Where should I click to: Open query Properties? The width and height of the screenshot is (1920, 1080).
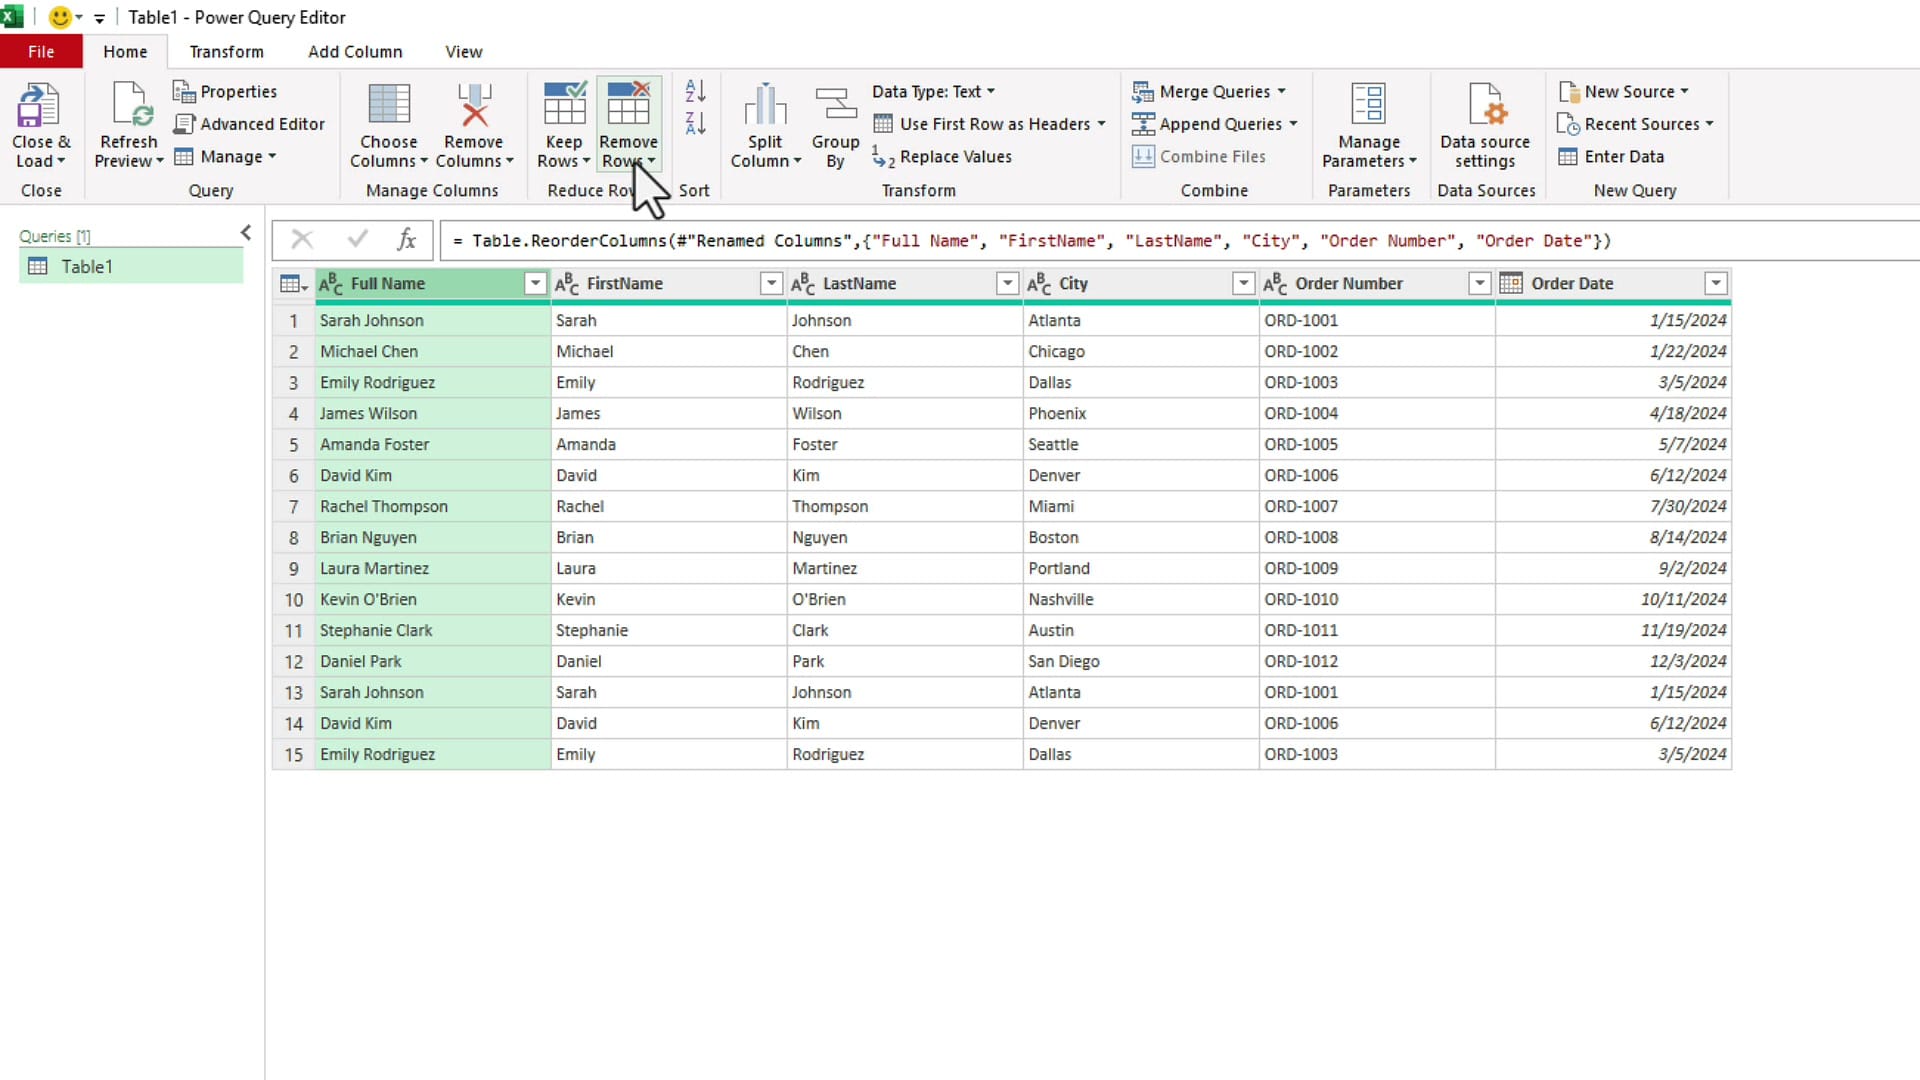pyautogui.click(x=225, y=91)
